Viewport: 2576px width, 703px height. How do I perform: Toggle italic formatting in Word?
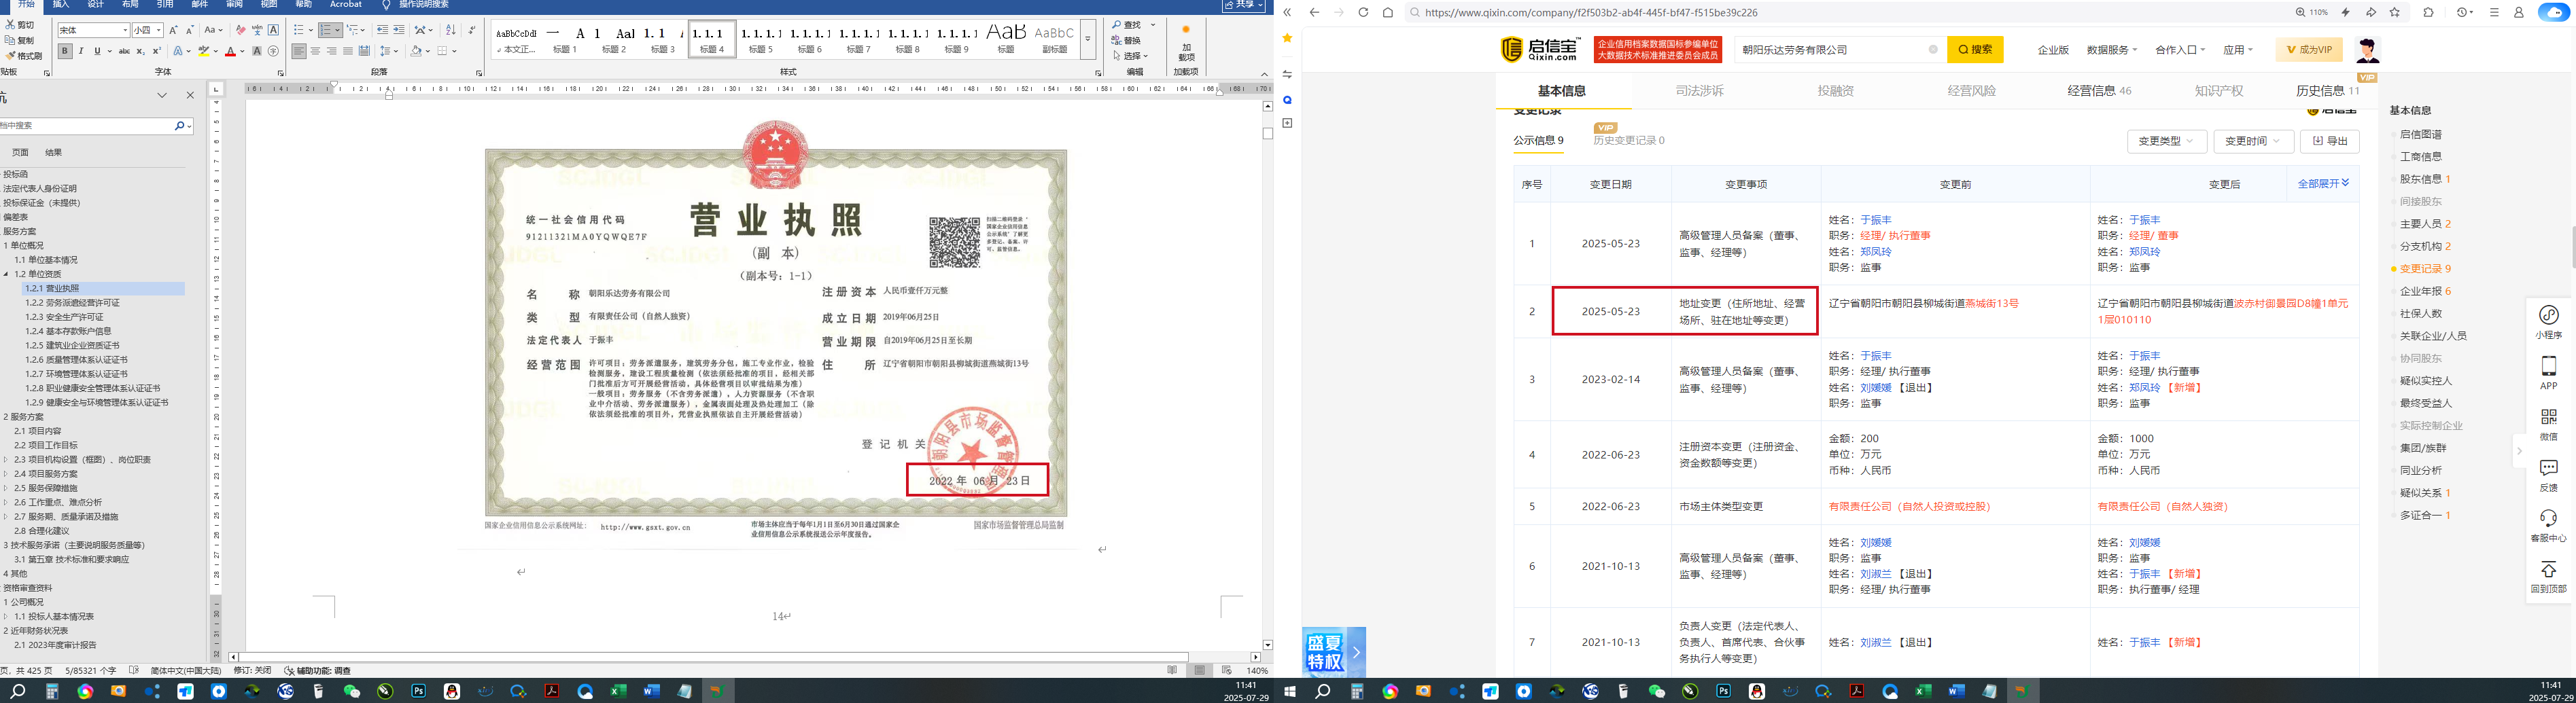coord(82,51)
